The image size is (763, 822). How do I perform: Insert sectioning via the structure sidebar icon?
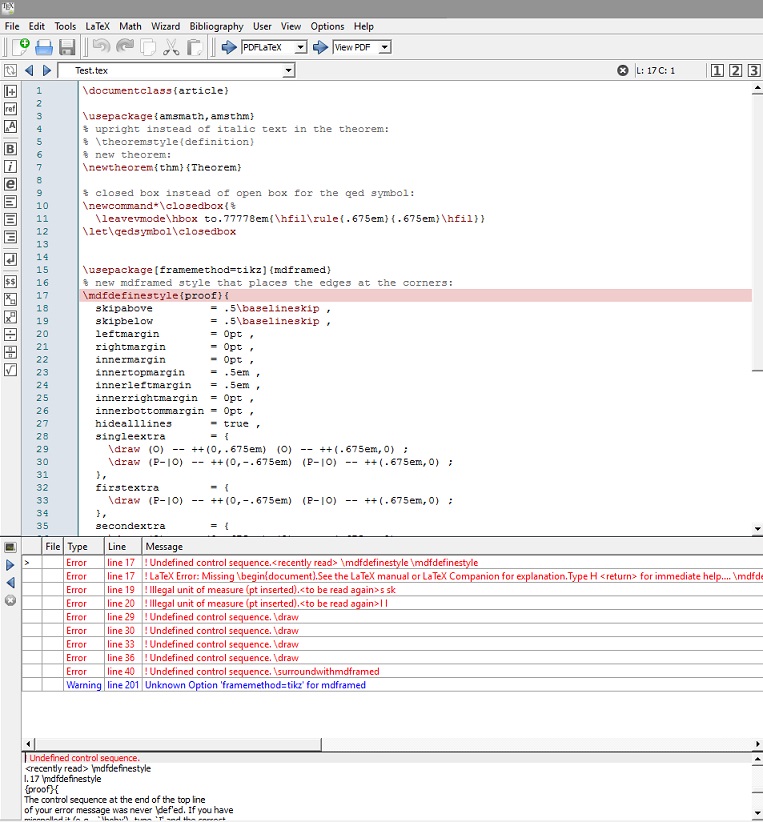pyautogui.click(x=10, y=91)
